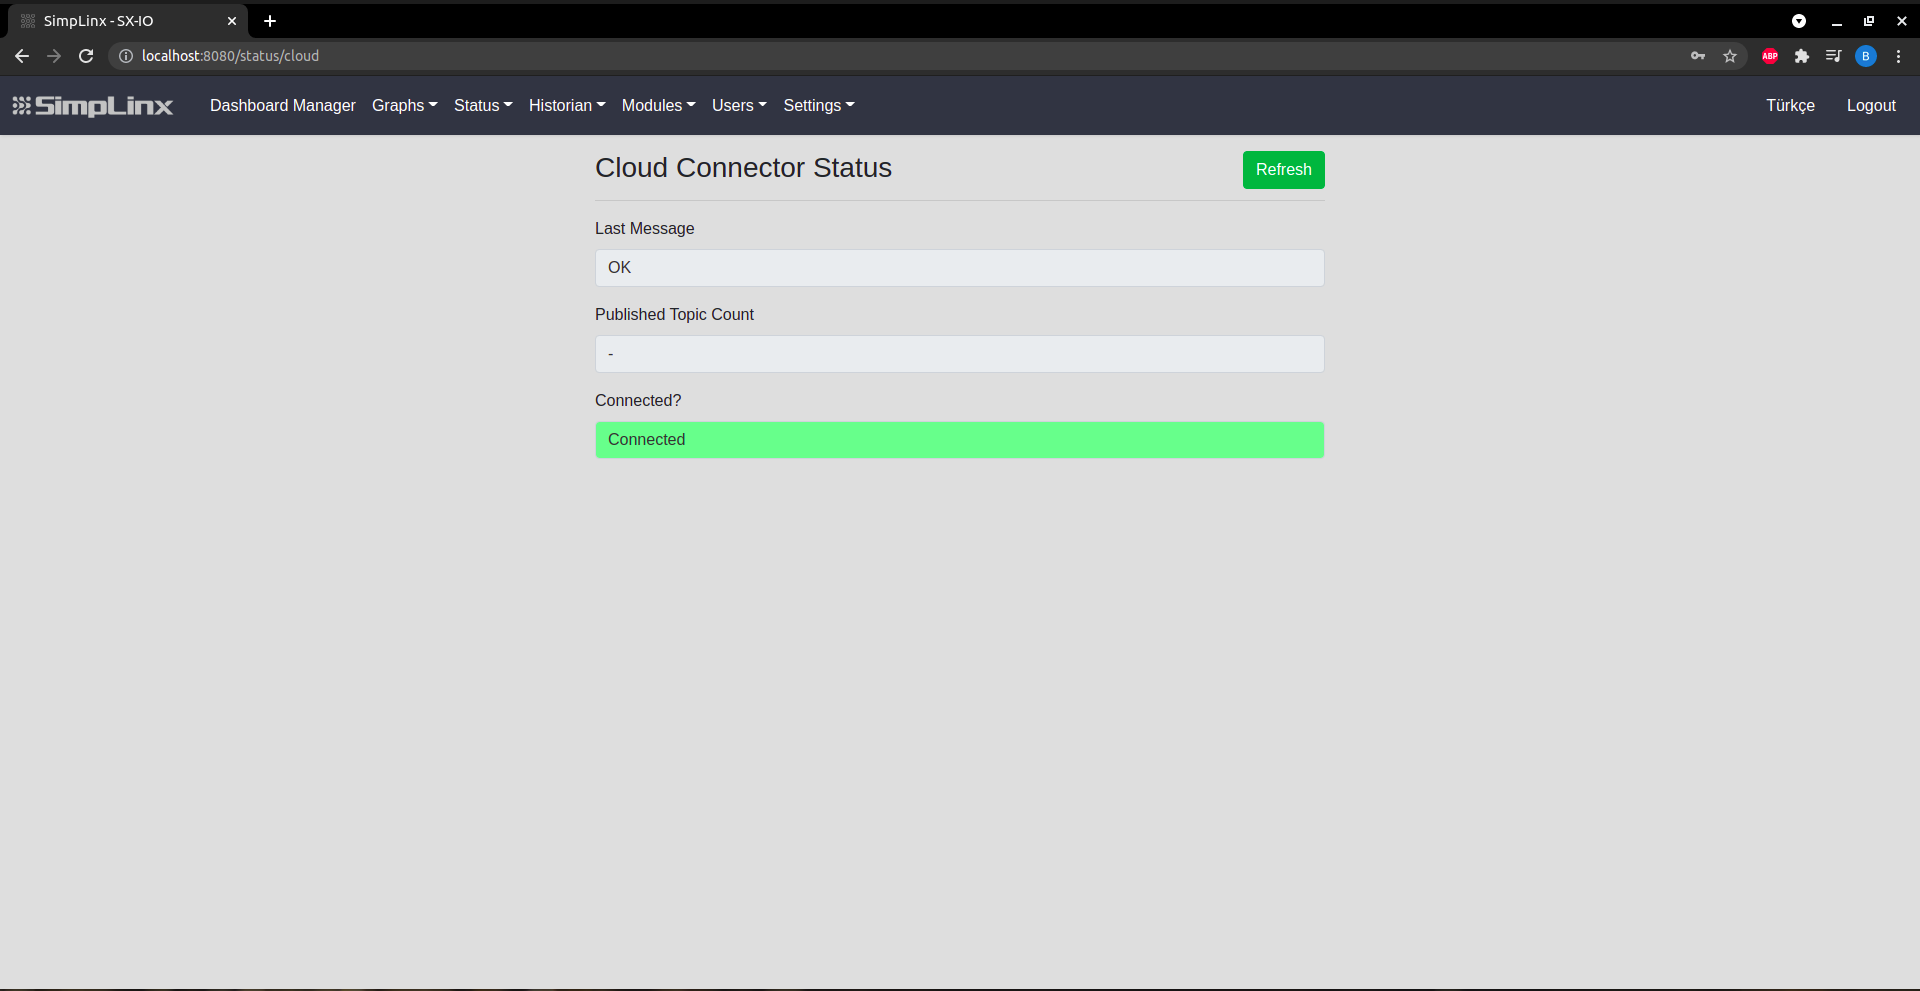Viewport: 1920px width, 991px height.
Task: Close the SimpLinx - SX-IO tab
Action: pos(232,21)
